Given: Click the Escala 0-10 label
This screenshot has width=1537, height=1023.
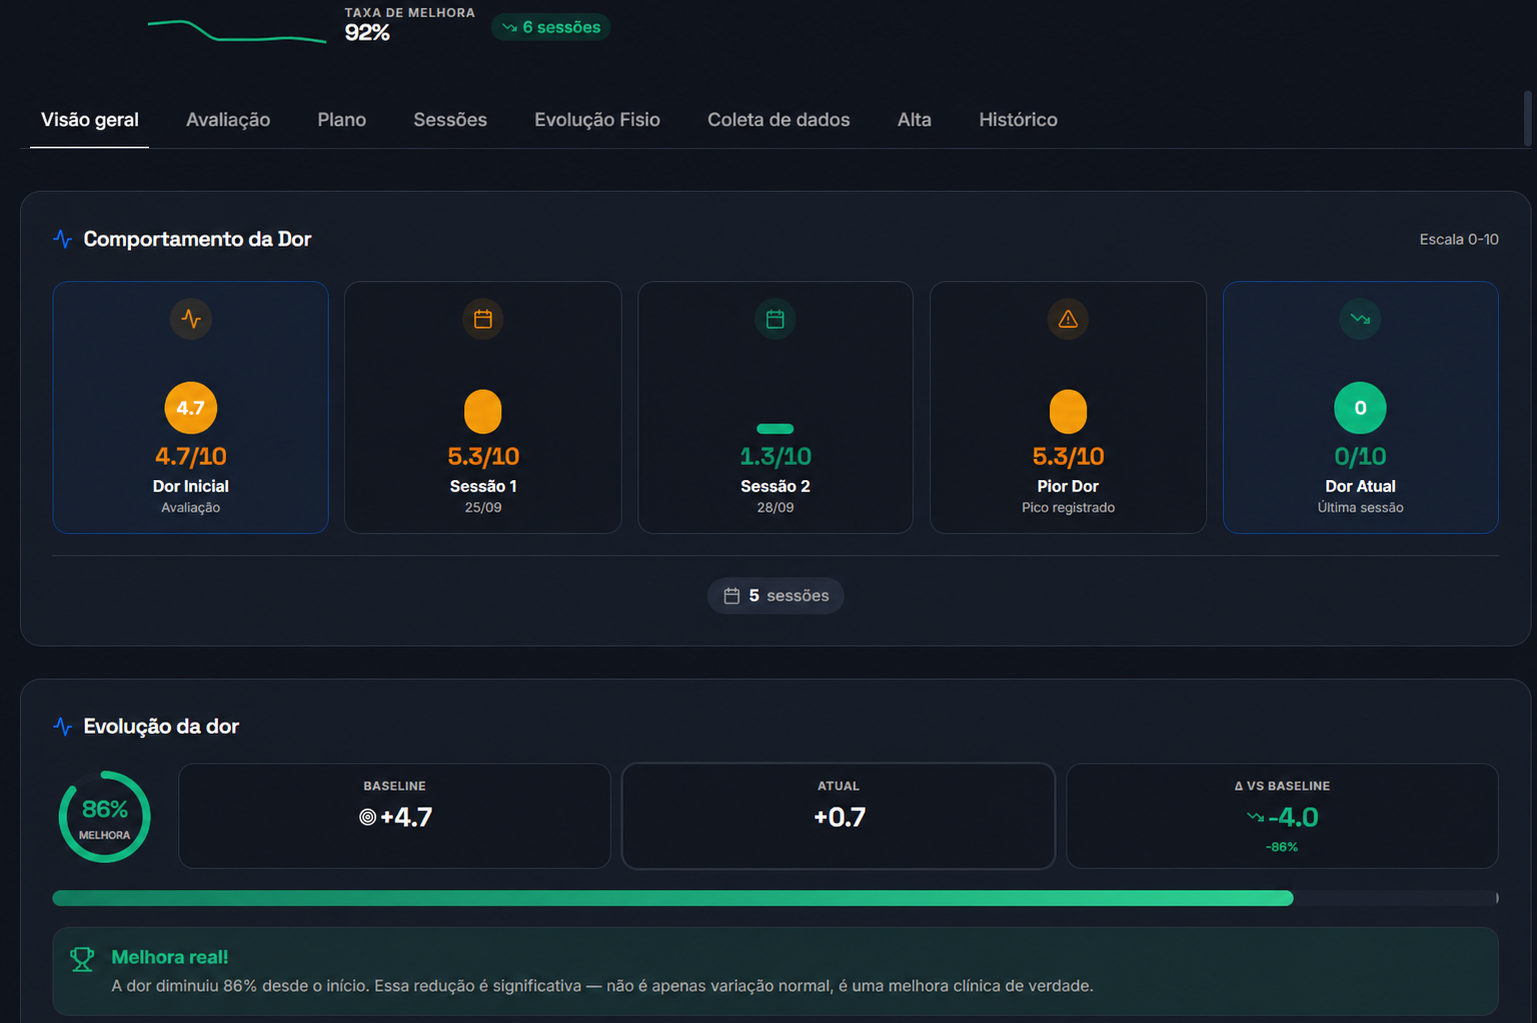Looking at the screenshot, I should coord(1459,239).
